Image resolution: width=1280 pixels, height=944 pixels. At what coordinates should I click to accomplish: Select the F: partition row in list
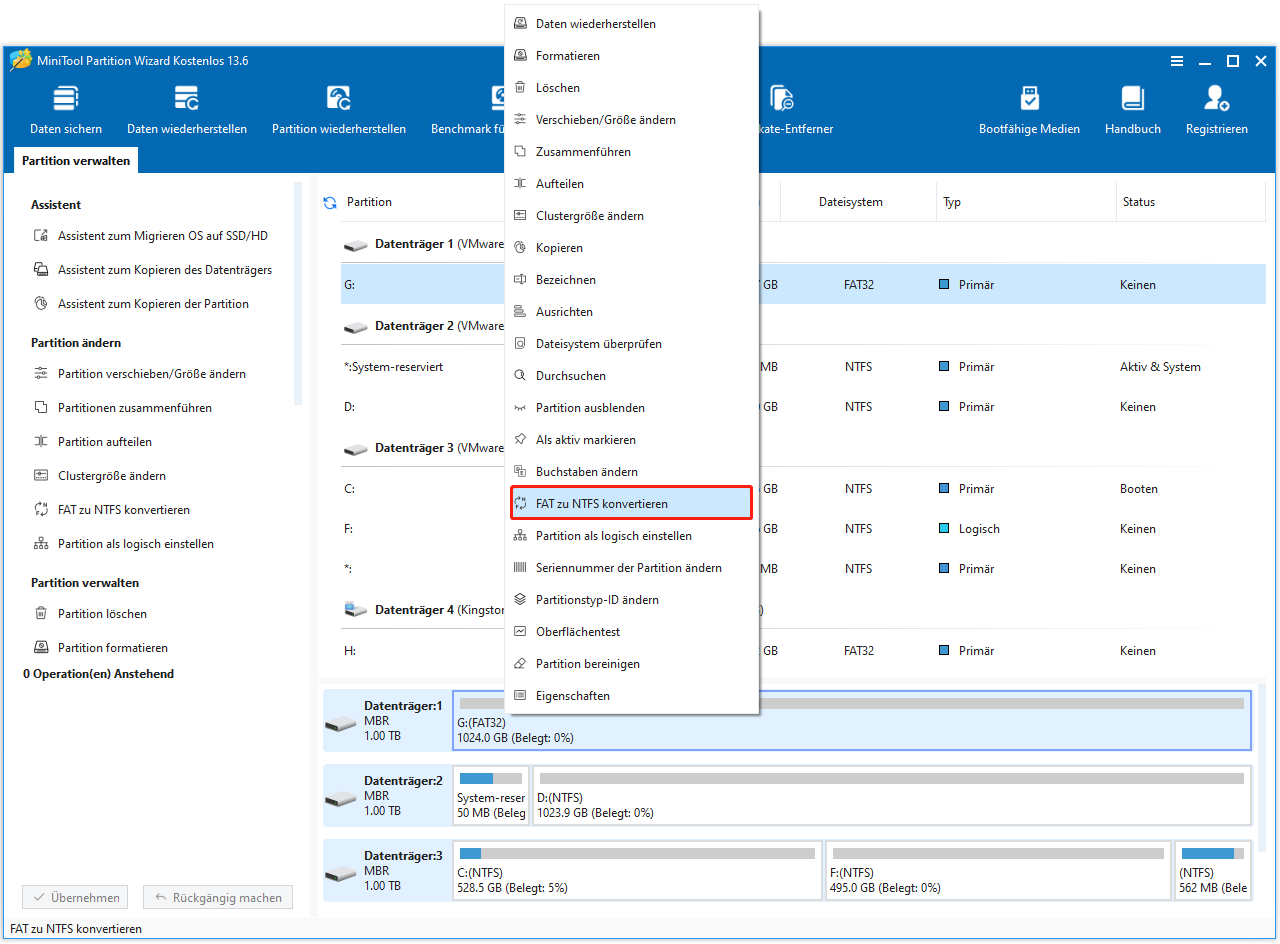coord(803,529)
